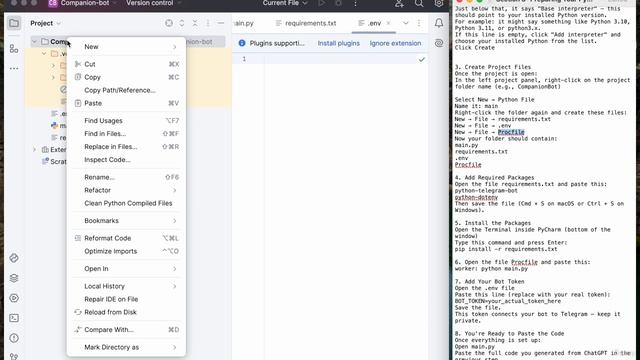The image size is (640, 360).
Task: Open Version control dropdown
Action: coord(153,3)
